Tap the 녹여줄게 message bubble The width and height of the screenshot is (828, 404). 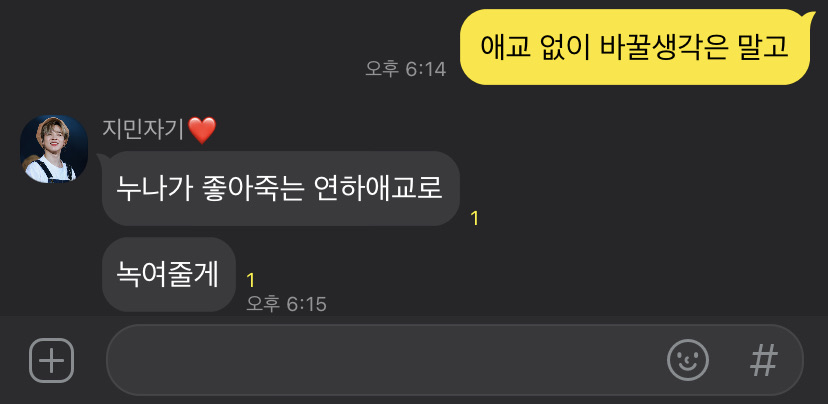[168, 274]
